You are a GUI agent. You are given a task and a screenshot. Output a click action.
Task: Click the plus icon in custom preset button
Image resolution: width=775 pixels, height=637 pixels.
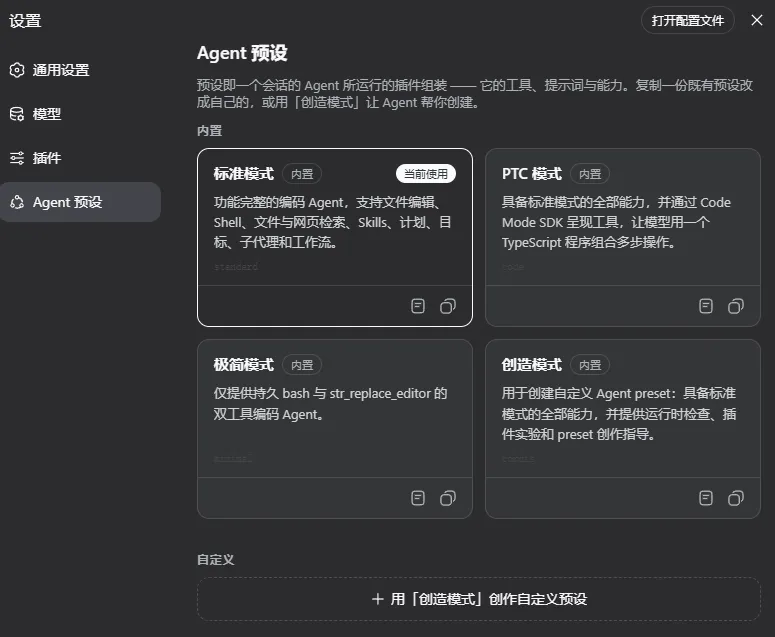378,599
